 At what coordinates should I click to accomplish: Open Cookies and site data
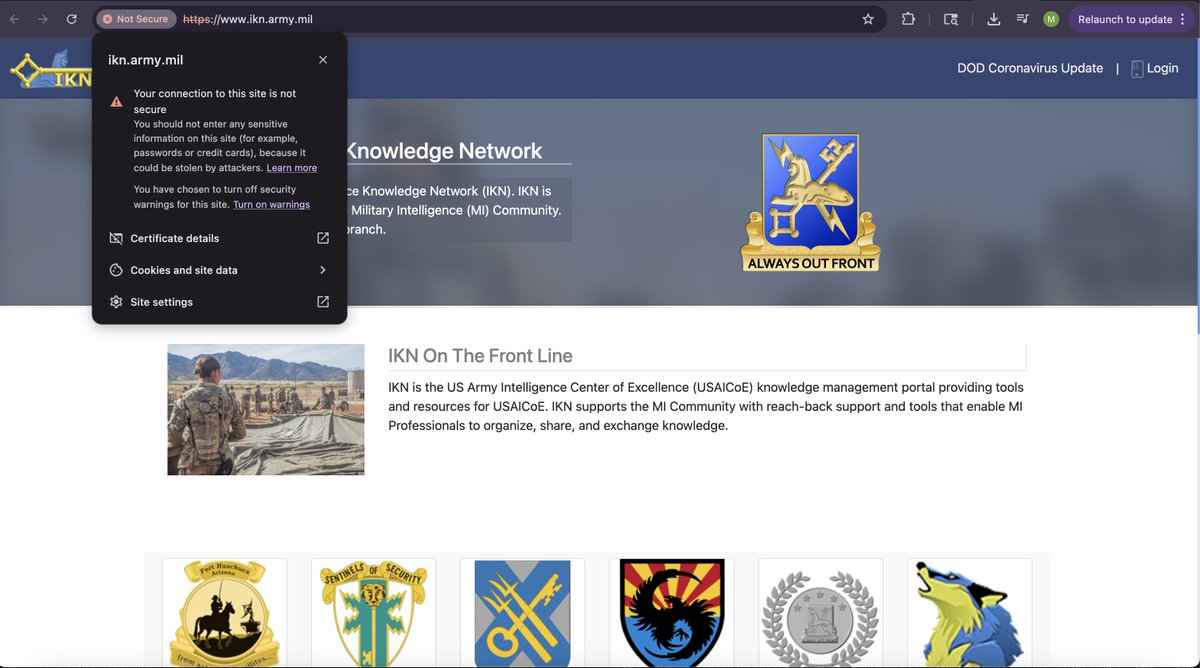coord(219,270)
